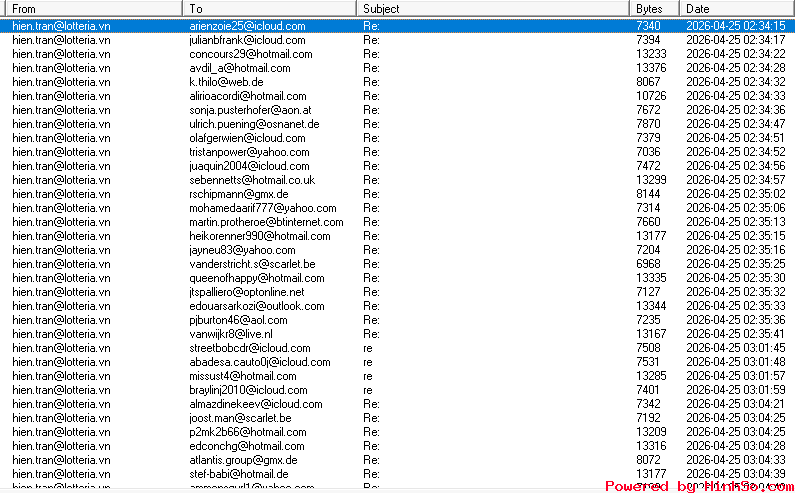Select the row sent to avdil_a@hotmail.com
The width and height of the screenshot is (795, 493).
pos(398,68)
